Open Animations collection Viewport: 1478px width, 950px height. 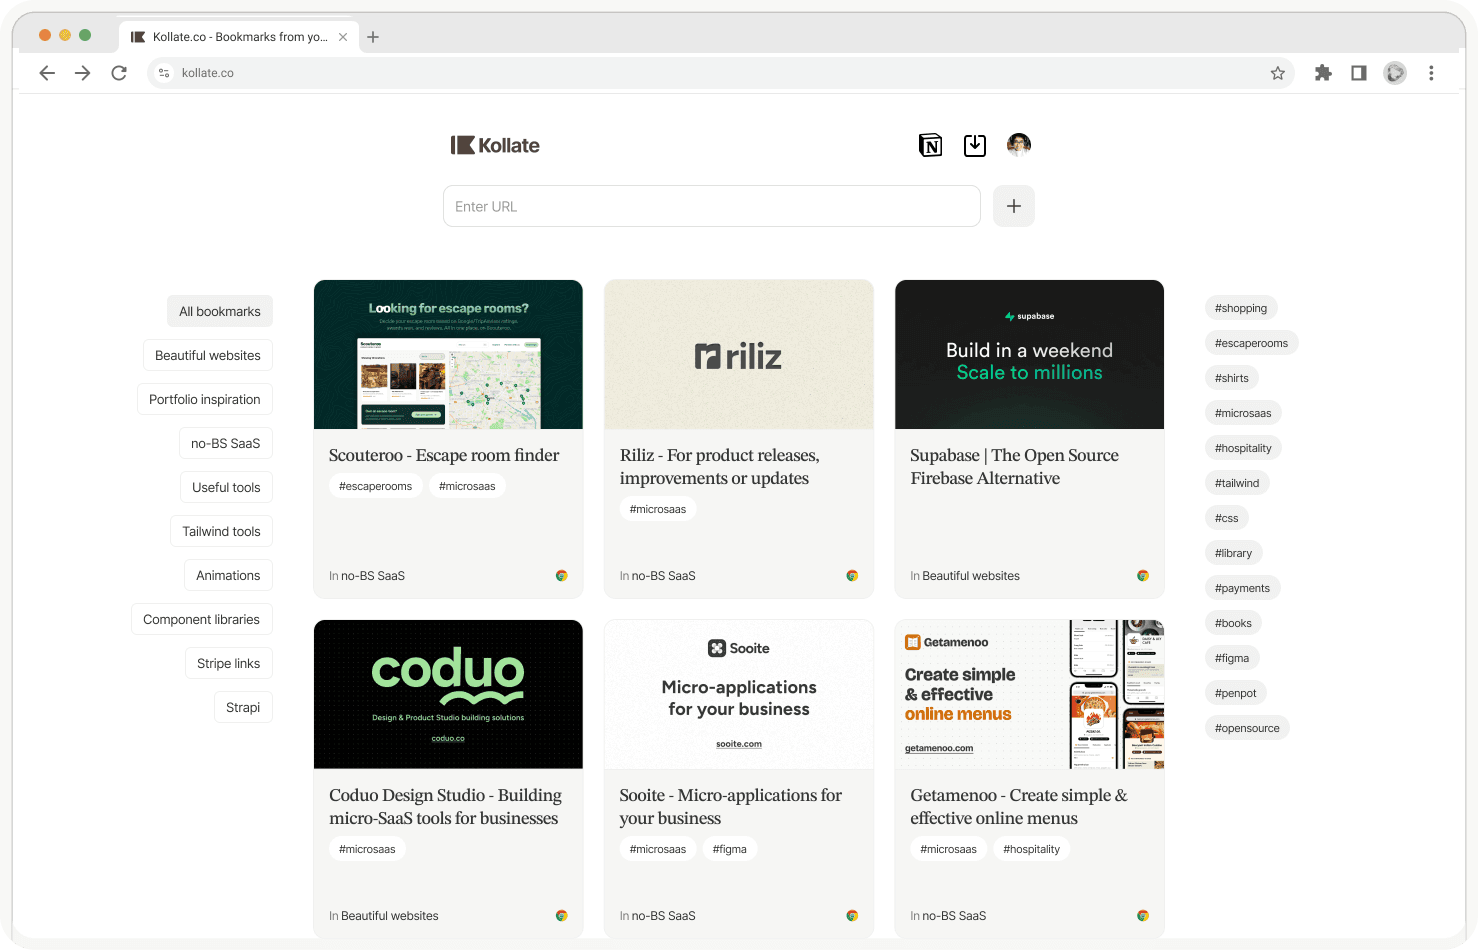[228, 575]
